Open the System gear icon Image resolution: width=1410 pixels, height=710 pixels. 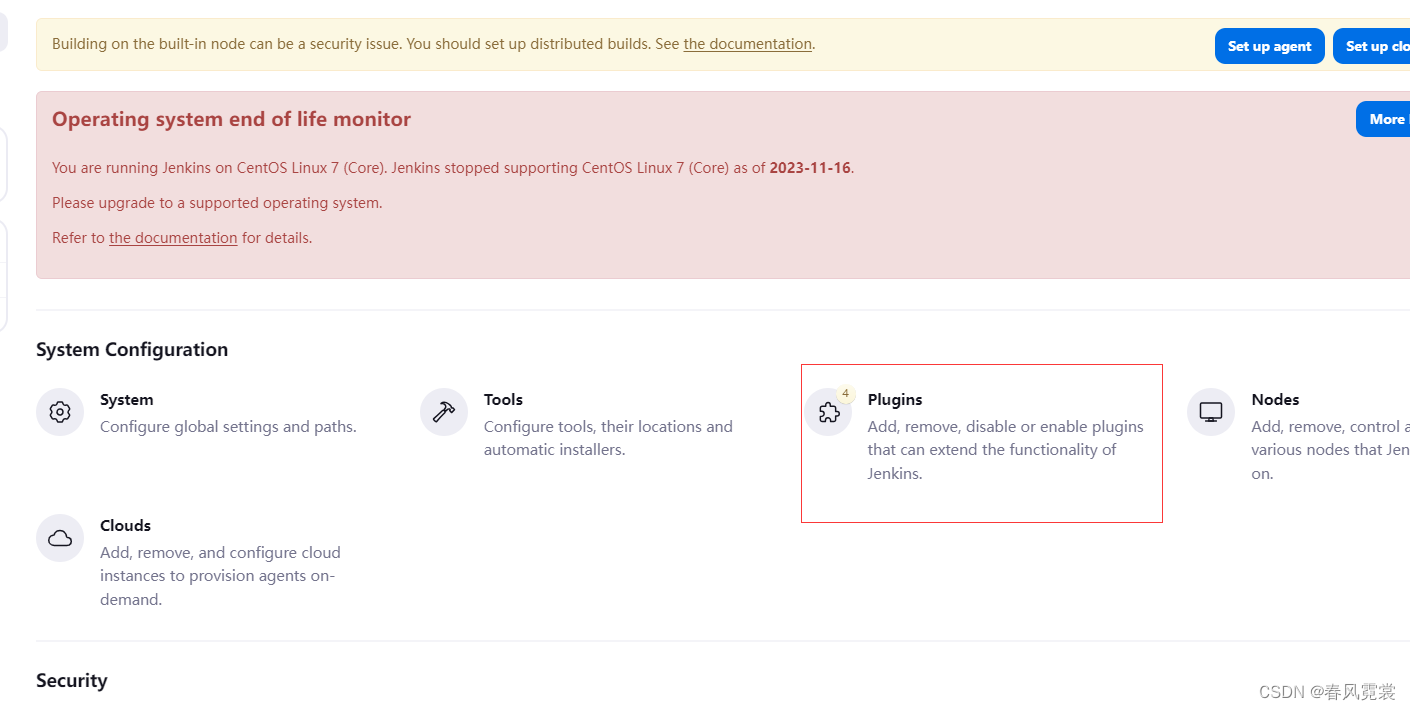pos(60,412)
